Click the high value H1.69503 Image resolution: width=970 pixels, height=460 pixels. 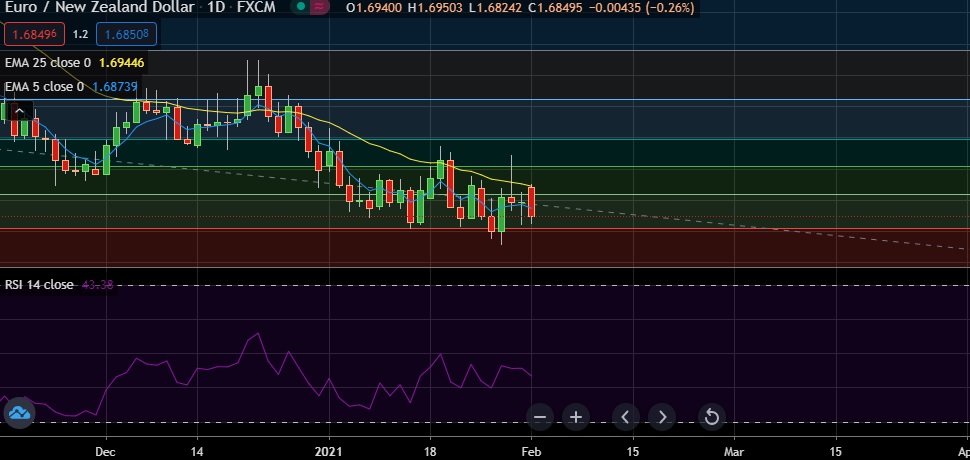click(x=435, y=8)
